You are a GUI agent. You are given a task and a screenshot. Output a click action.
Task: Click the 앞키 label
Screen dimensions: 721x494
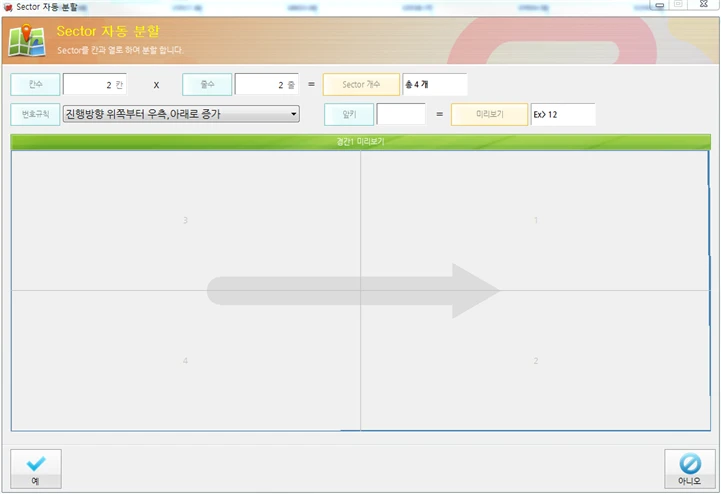(x=349, y=115)
